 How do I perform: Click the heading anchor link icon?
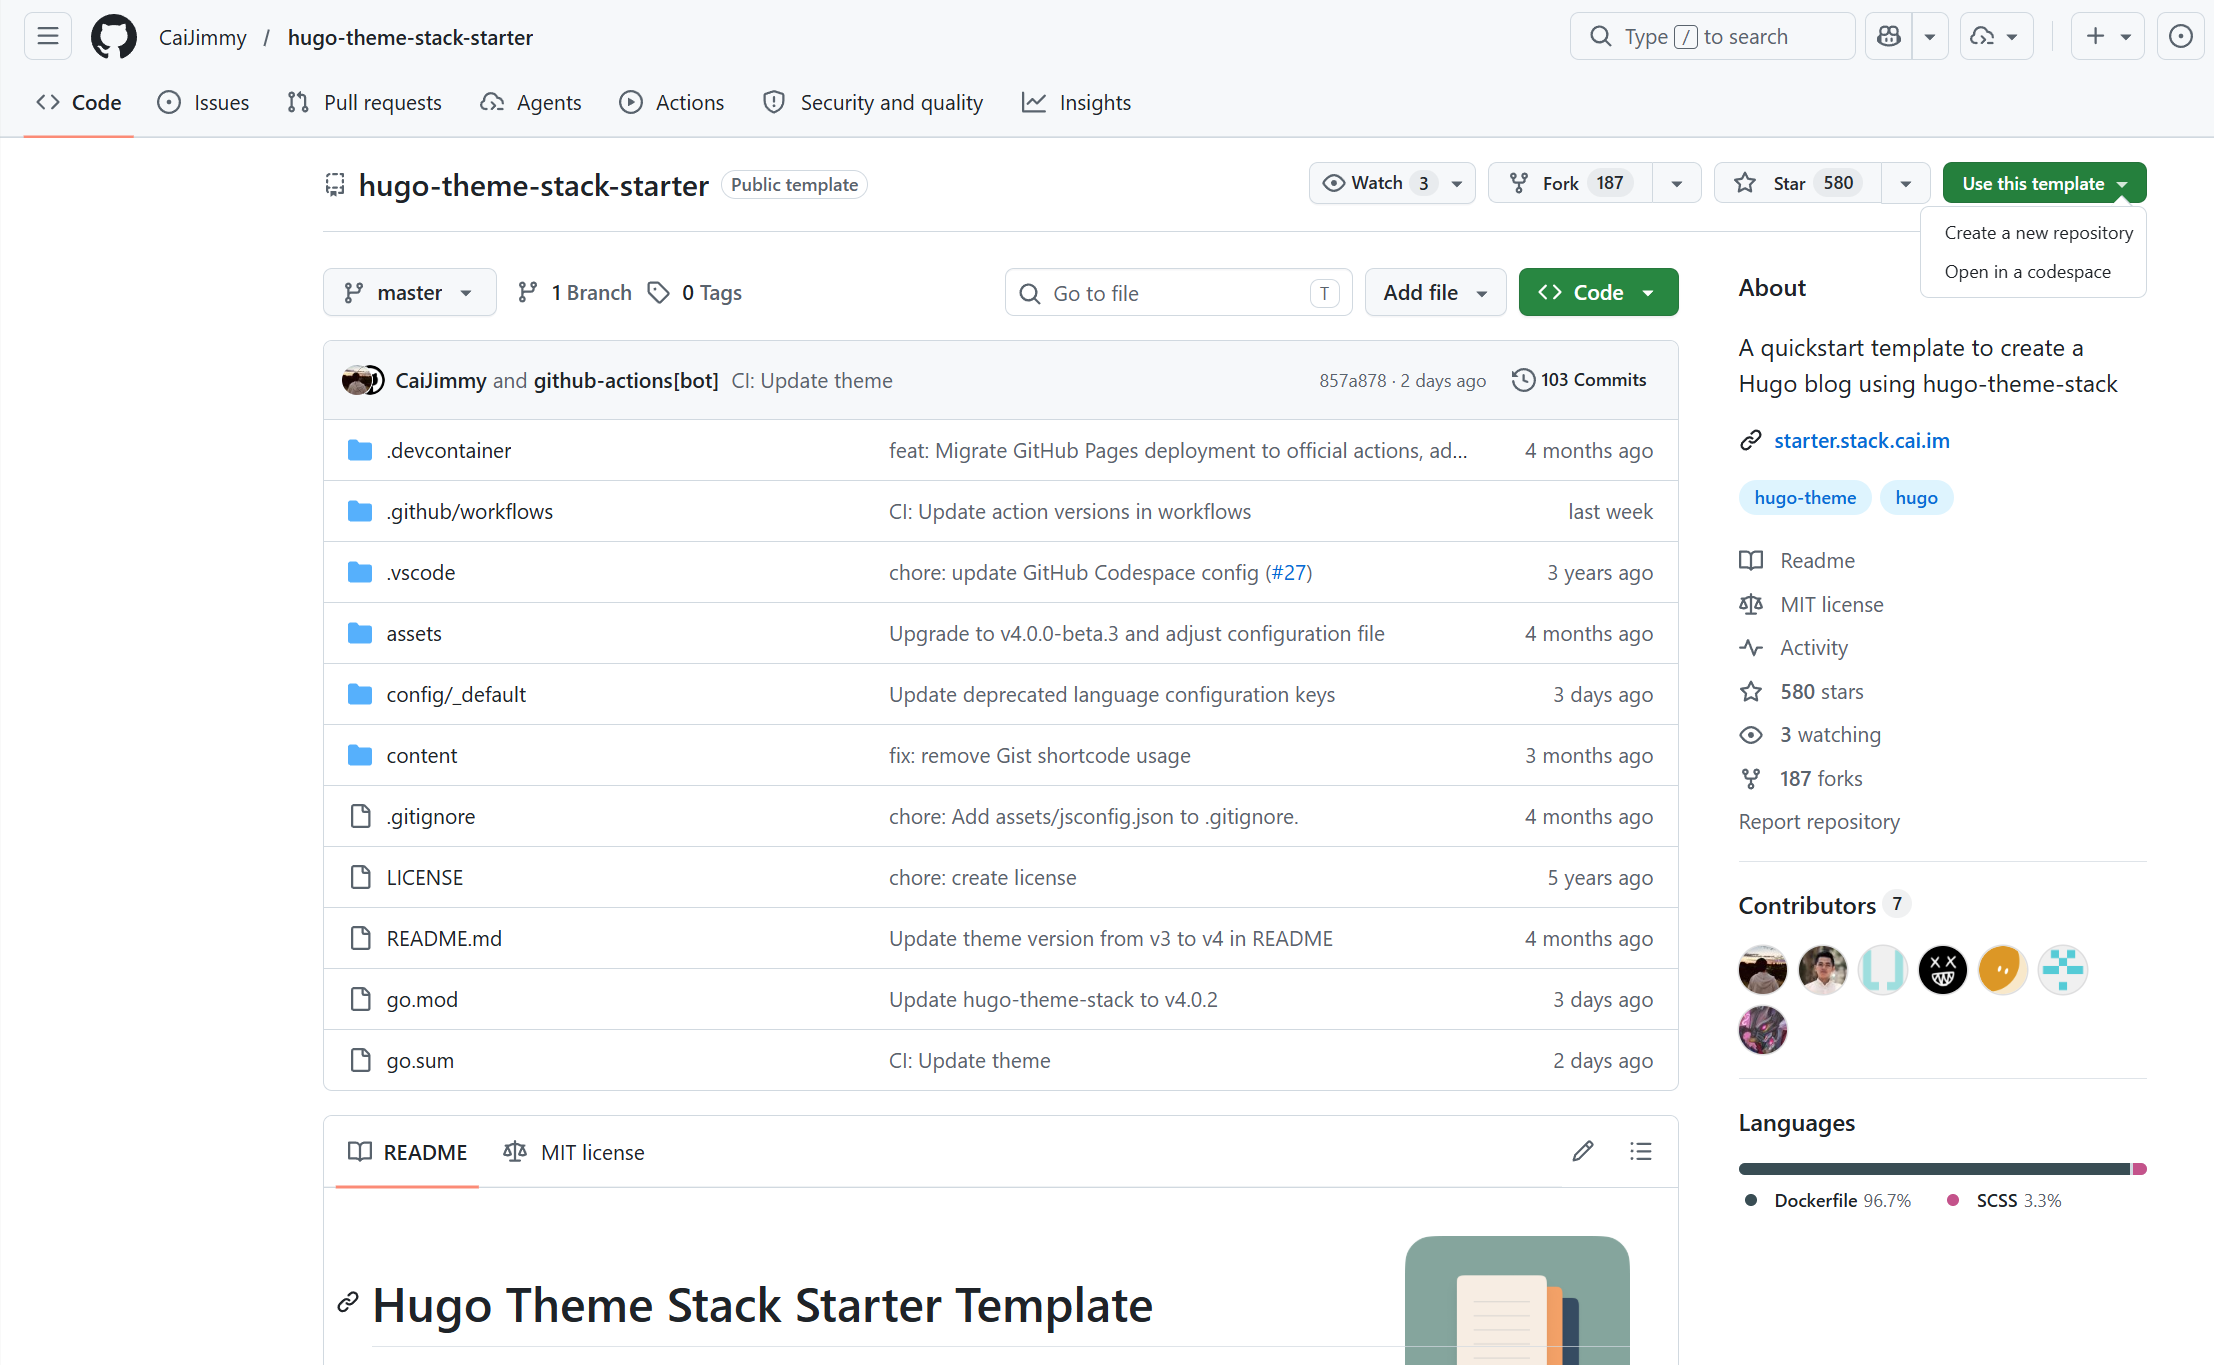click(348, 1302)
